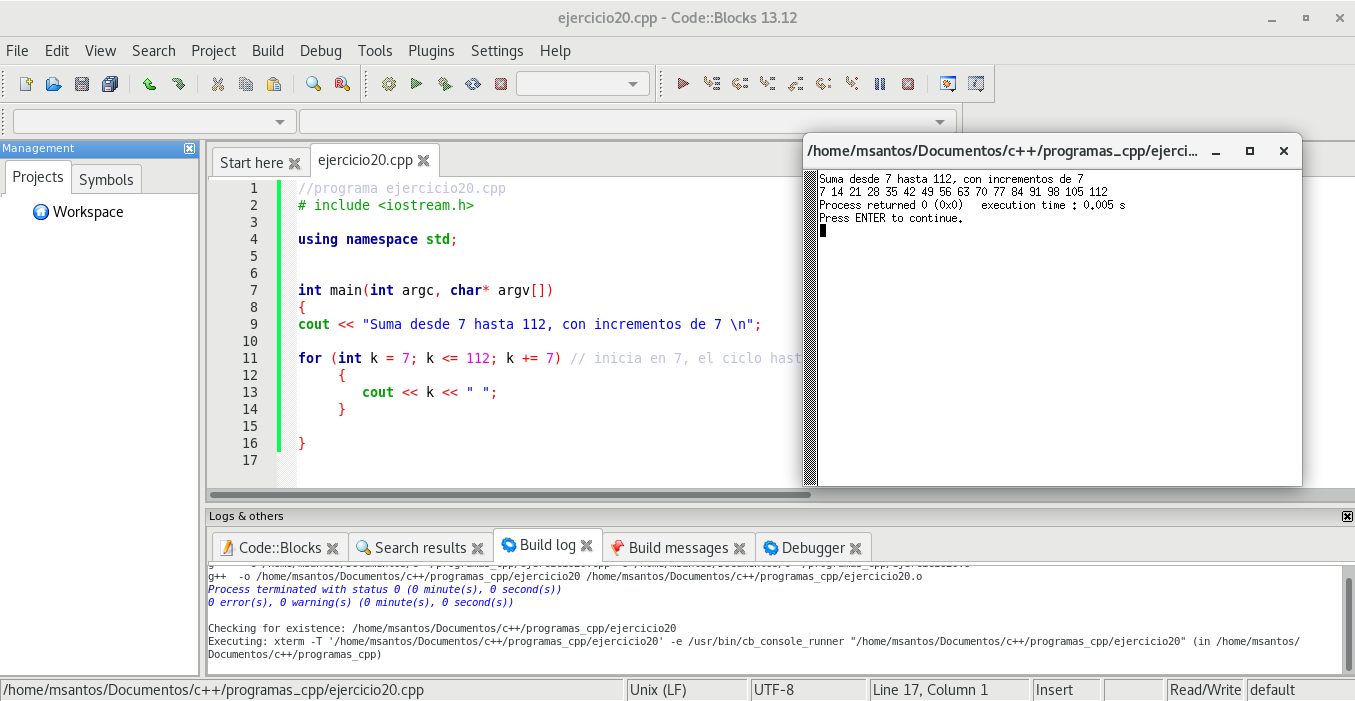Viewport: 1355px width, 701px height.
Task: Switch to the Symbols tab
Action: 106,180
